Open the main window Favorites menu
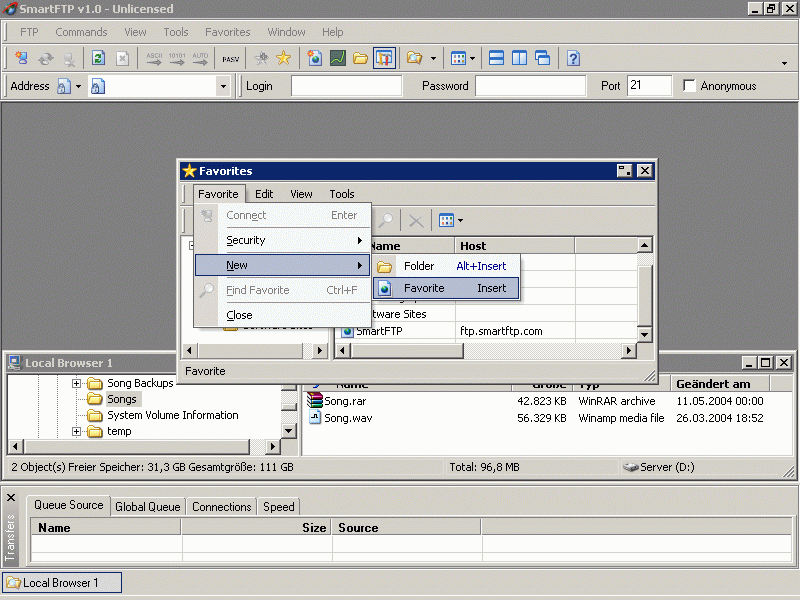 [x=228, y=32]
